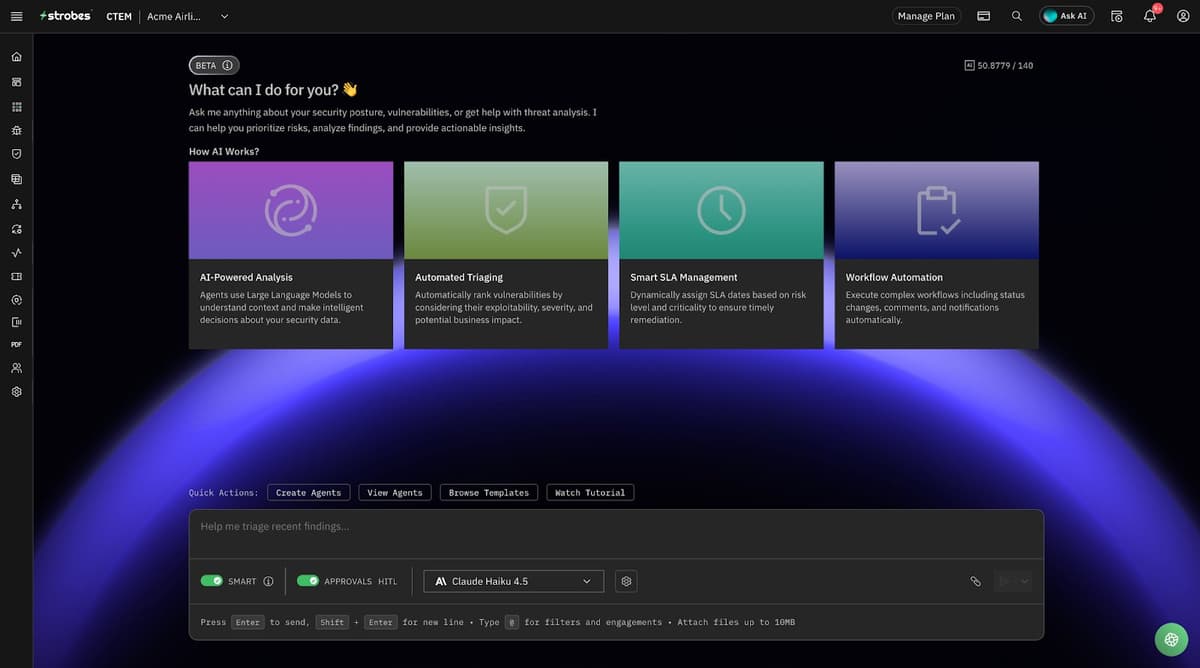Click the info icon next to SMART
The width and height of the screenshot is (1200, 668).
(268, 581)
